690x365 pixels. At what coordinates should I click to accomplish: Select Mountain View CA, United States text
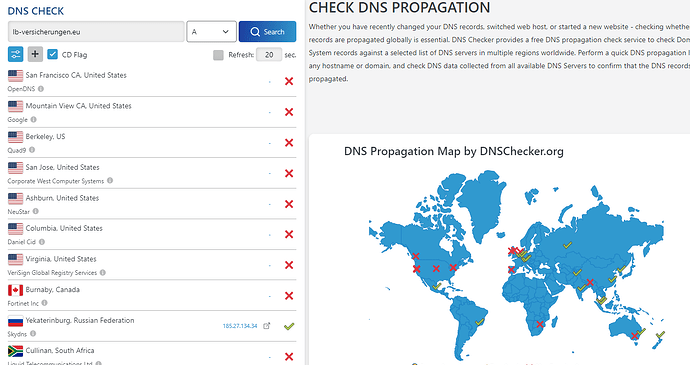[x=78, y=106]
